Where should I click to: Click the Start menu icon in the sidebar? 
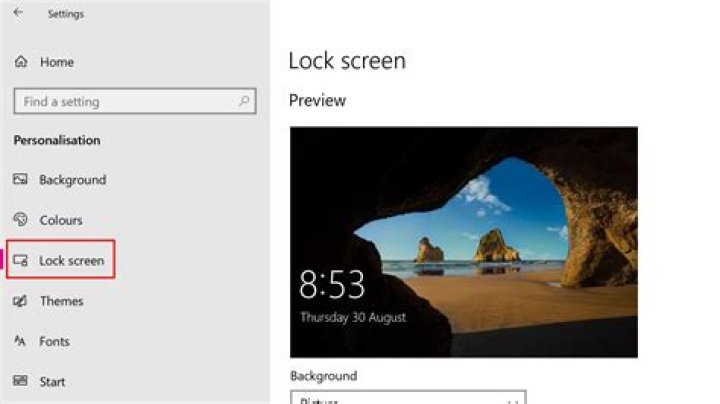pyautogui.click(x=21, y=381)
